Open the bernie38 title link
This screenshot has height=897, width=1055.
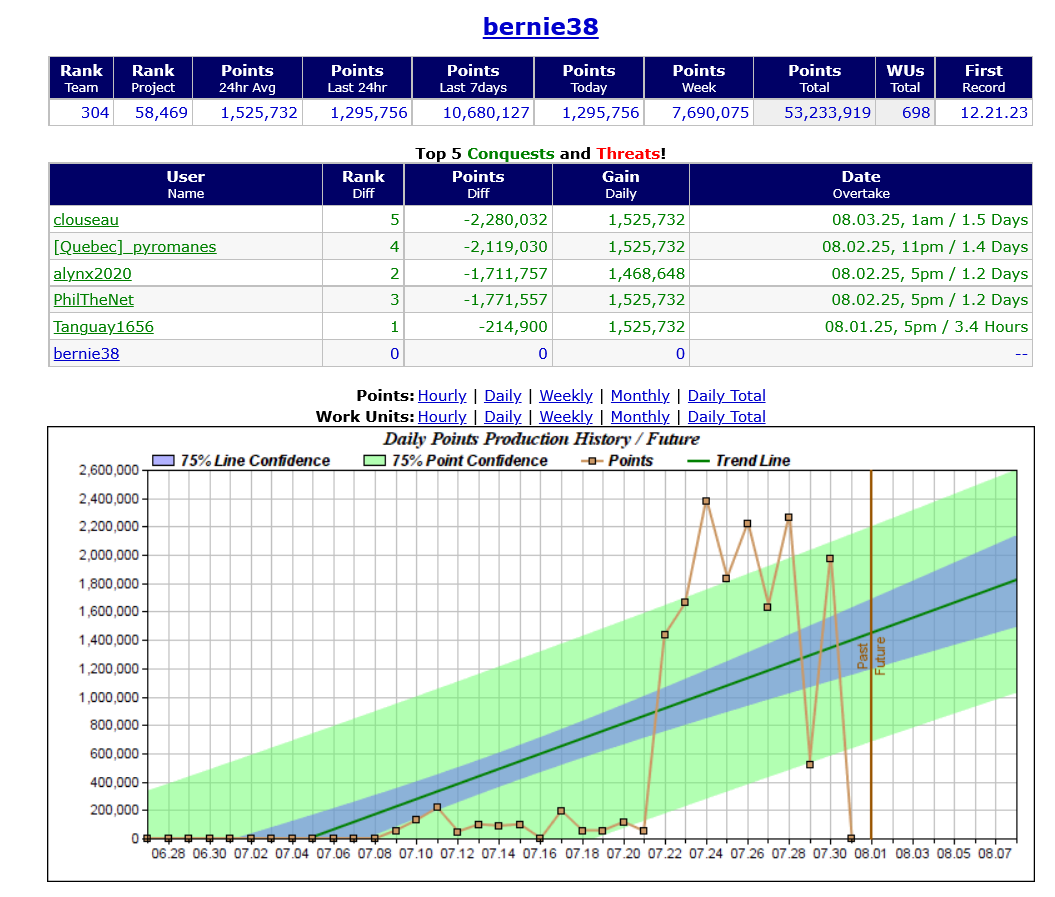pos(540,26)
